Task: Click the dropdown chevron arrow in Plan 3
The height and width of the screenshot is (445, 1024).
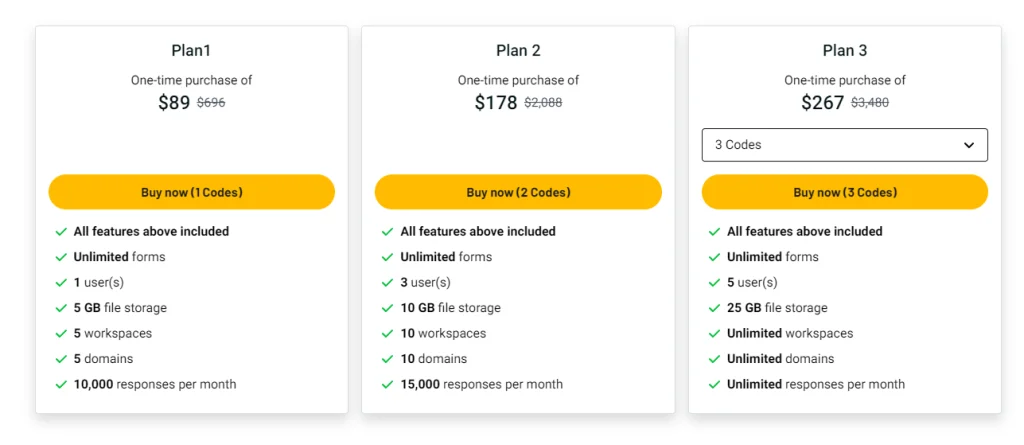Action: (x=968, y=145)
